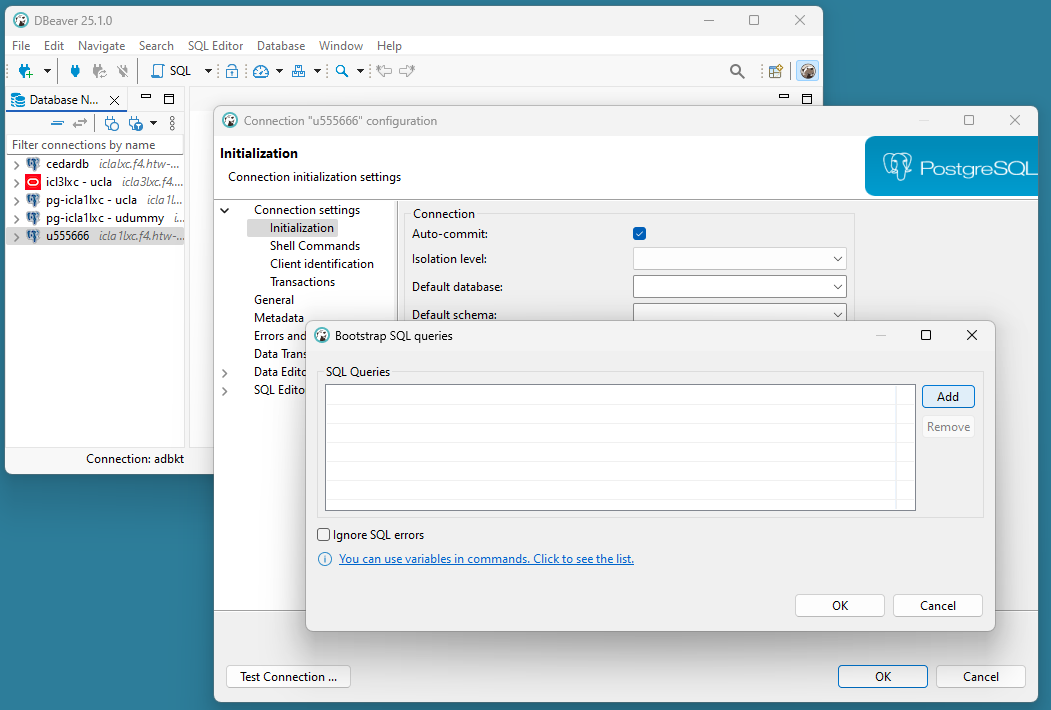
Task: Open the SQL button dropdown arrow
Action: [x=208, y=71]
